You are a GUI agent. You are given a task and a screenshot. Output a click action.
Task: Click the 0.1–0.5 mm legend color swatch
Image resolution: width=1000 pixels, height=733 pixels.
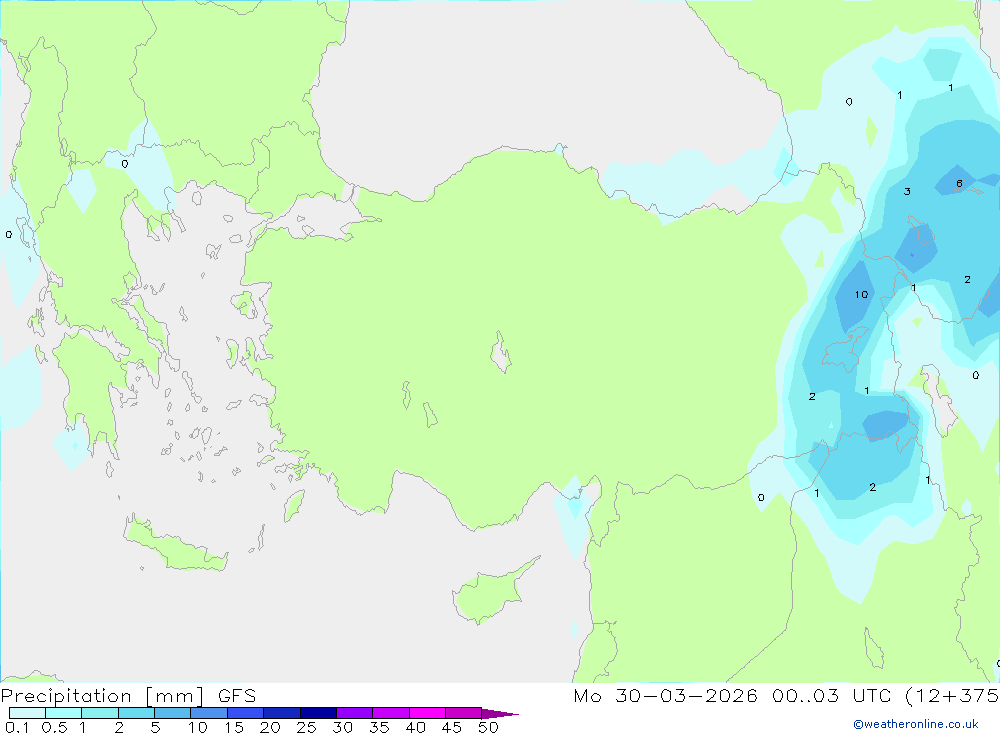(x=27, y=713)
